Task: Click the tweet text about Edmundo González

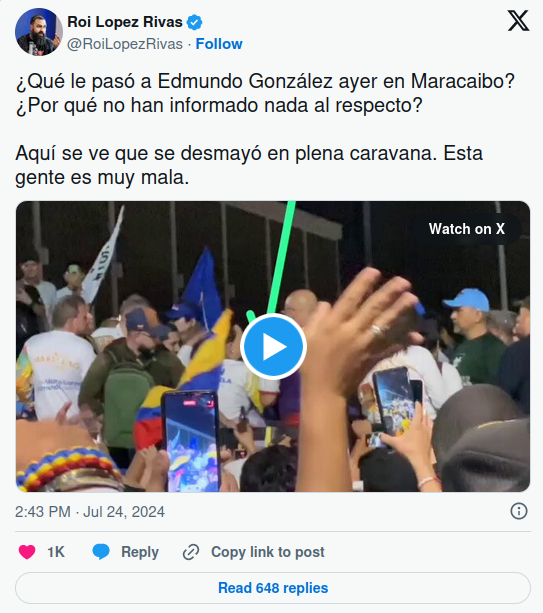Action: coord(266,129)
